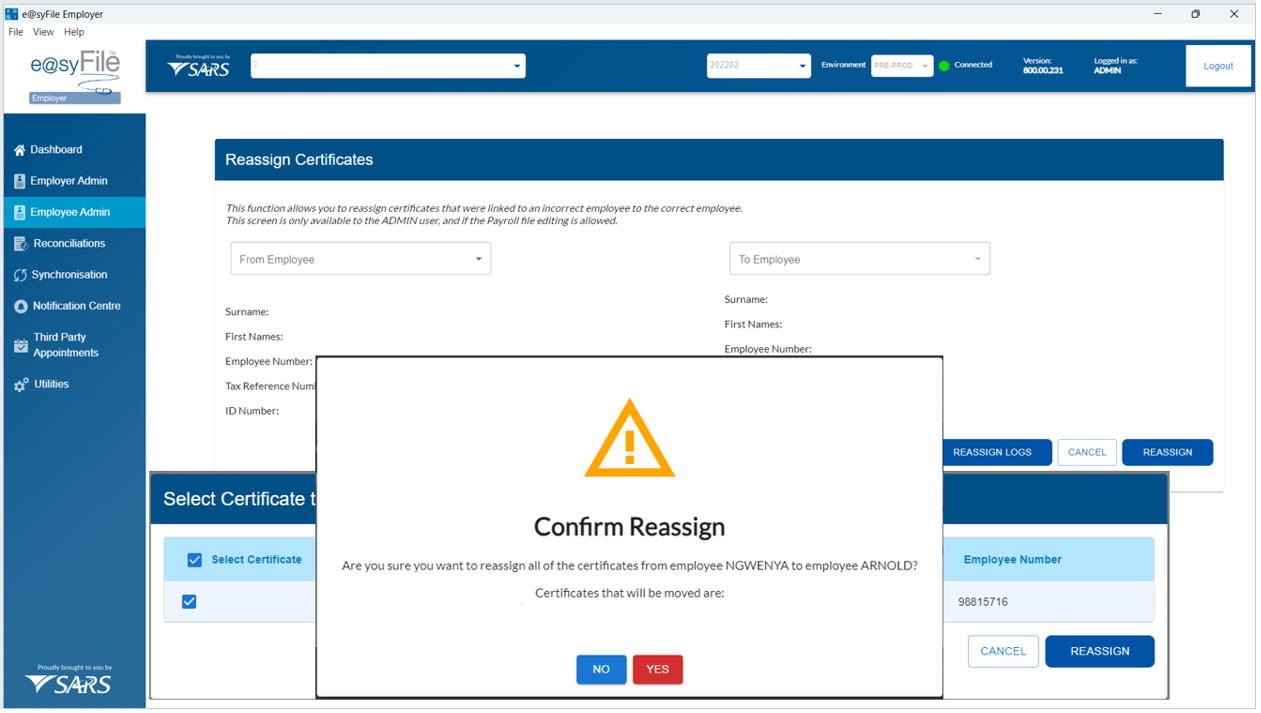Toggle the Select Certificate header checkbox

tap(195, 560)
